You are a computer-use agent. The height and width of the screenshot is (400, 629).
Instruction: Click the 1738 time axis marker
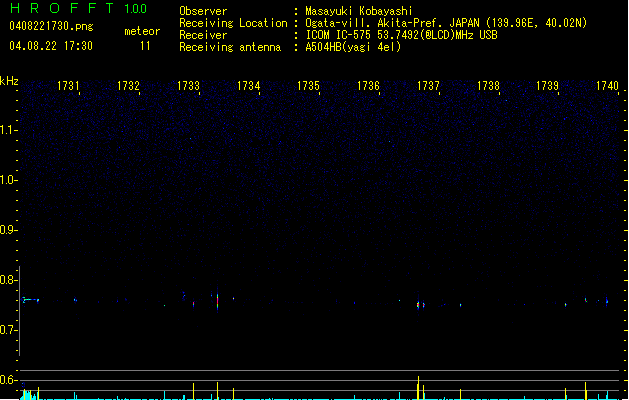click(x=488, y=86)
